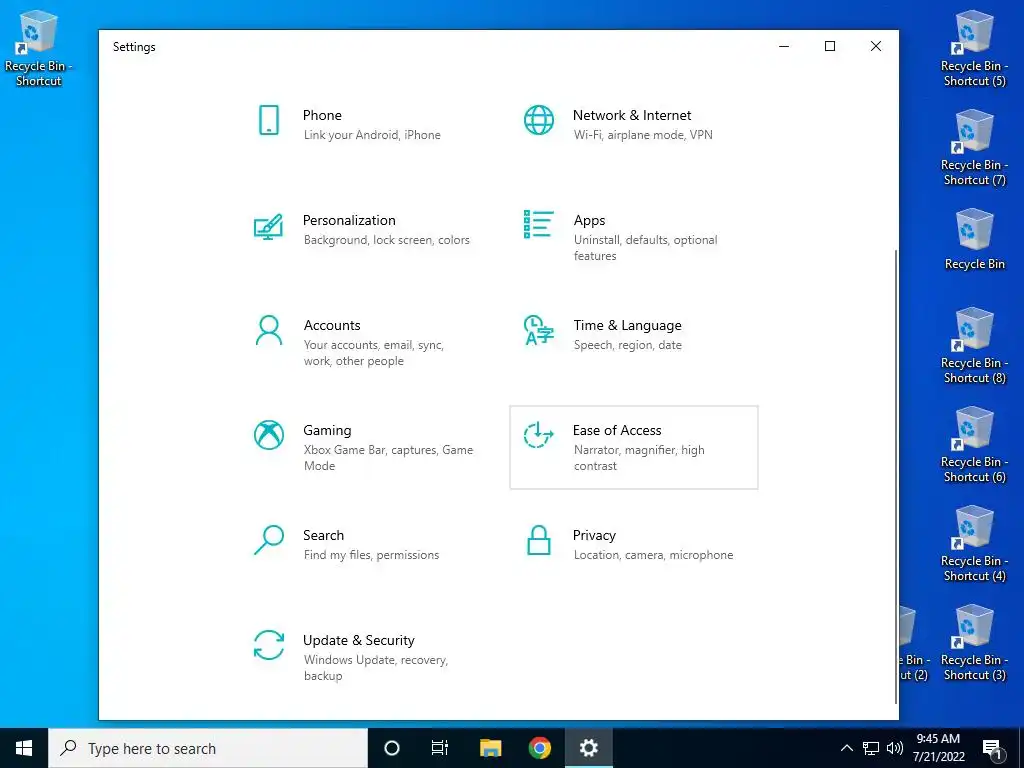
Task: Click the Settings gear taskbar icon
Action: (588, 748)
